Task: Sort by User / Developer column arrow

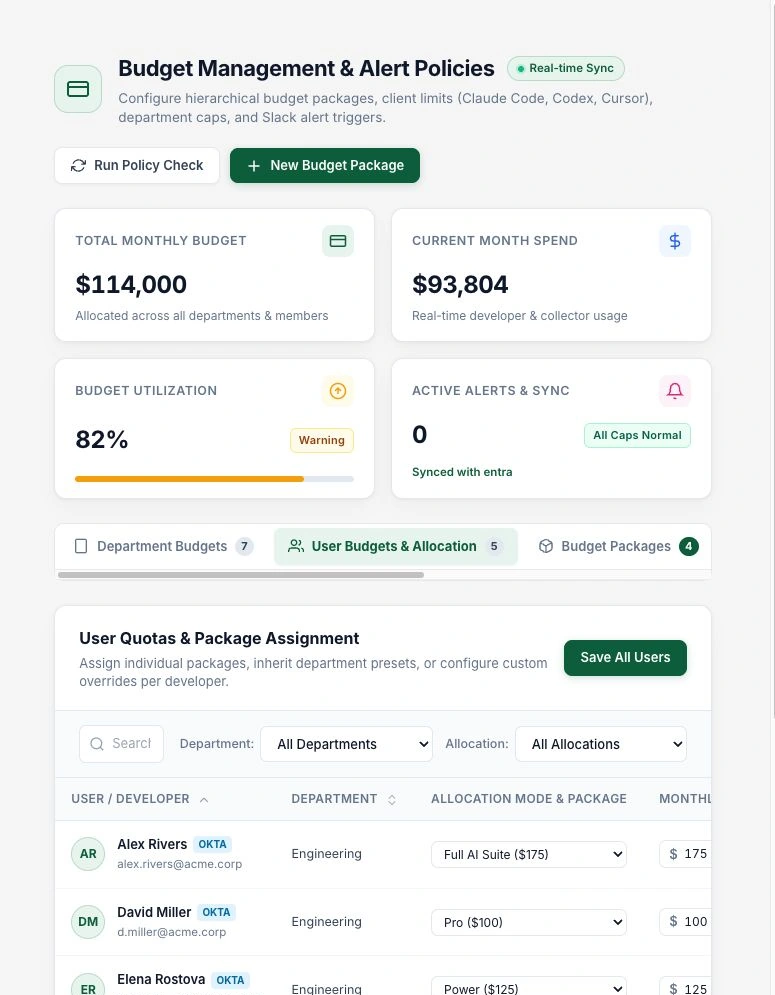Action: [x=204, y=800]
